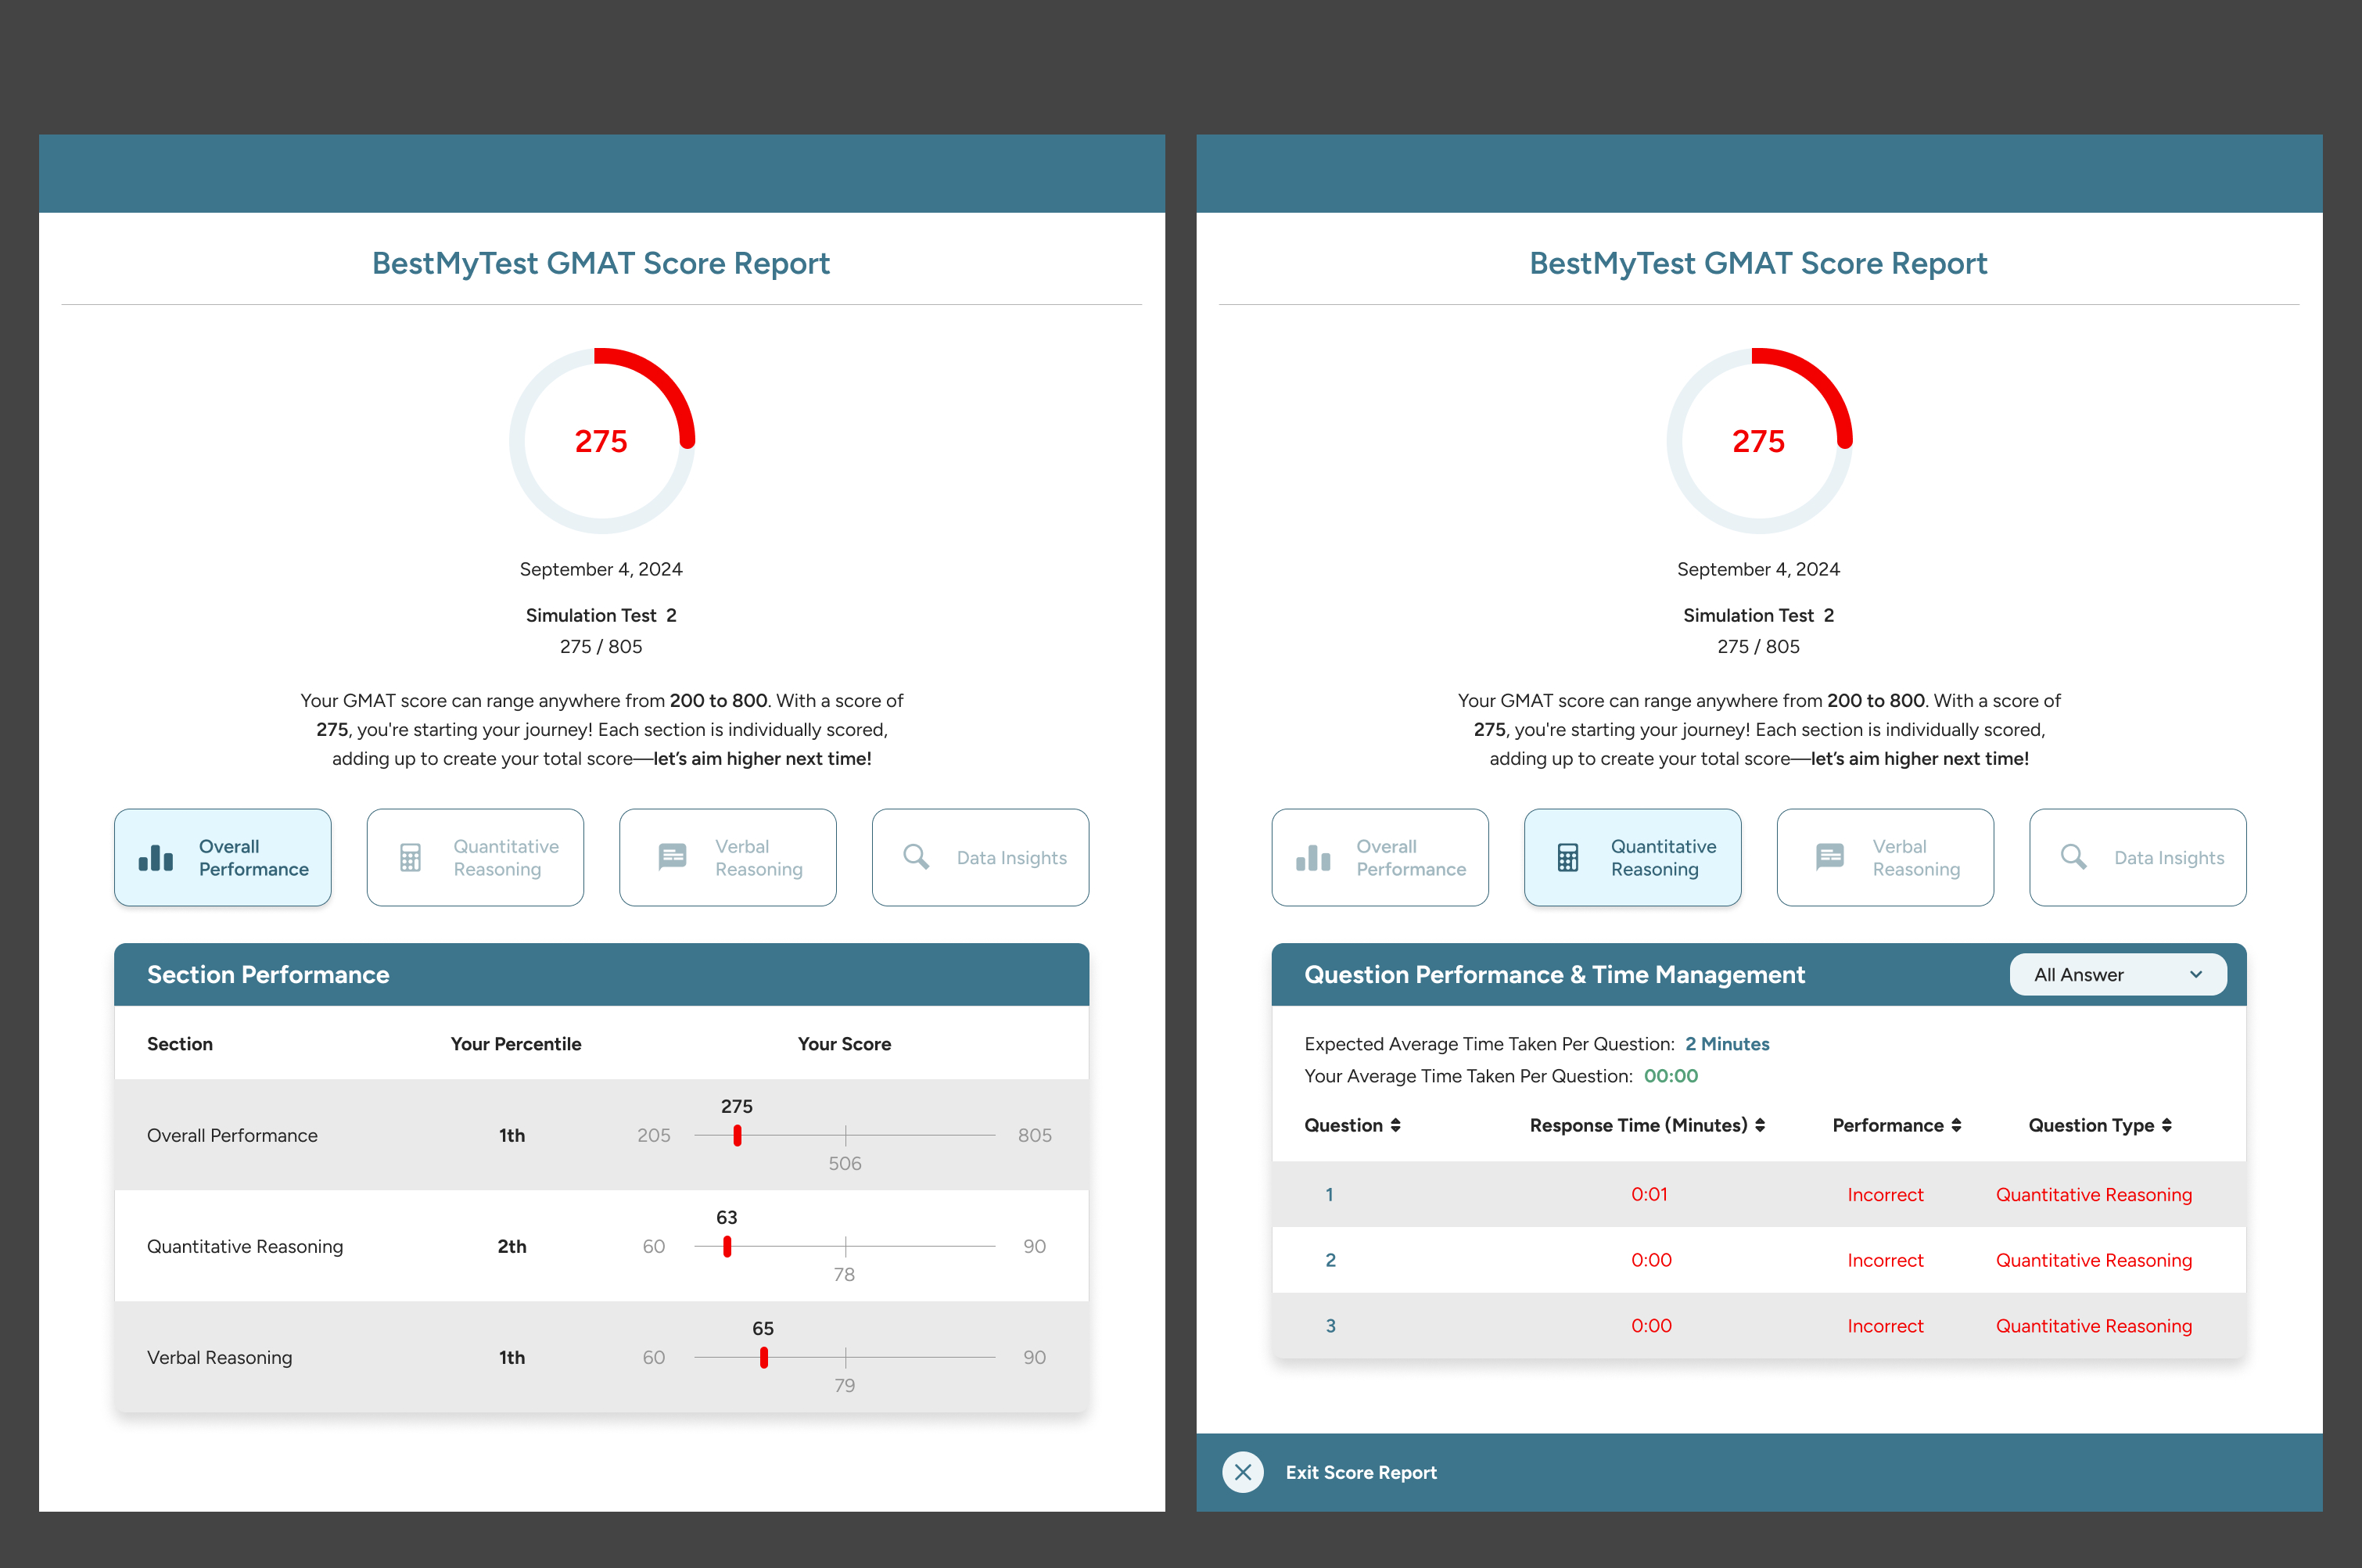Screen dimensions: 2362x1568
Task: Click chat bubble icon in right panel Verbal Reasoning tab
Action: (x=1830, y=857)
